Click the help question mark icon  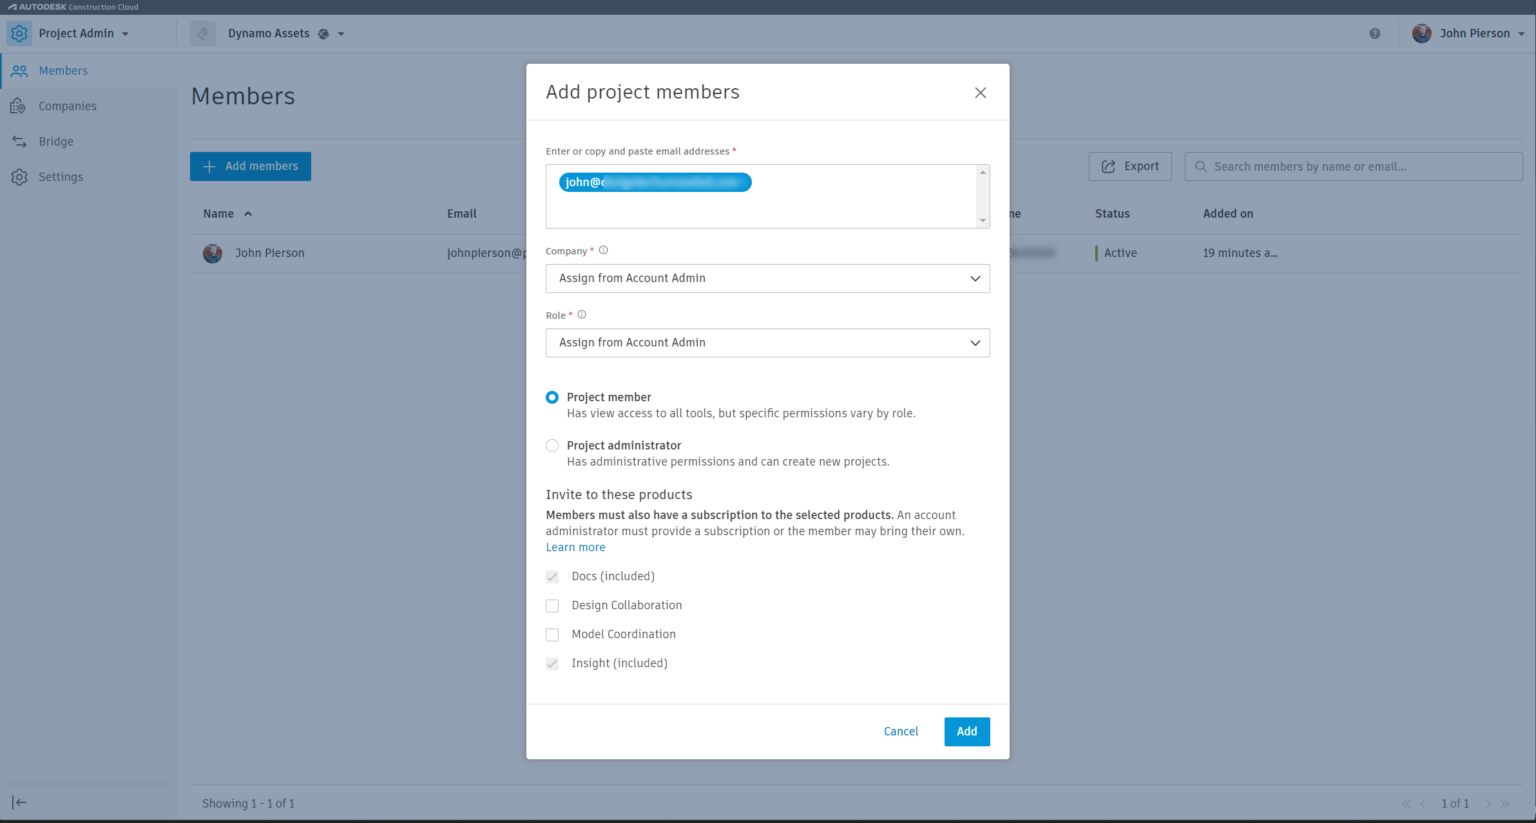point(1375,33)
